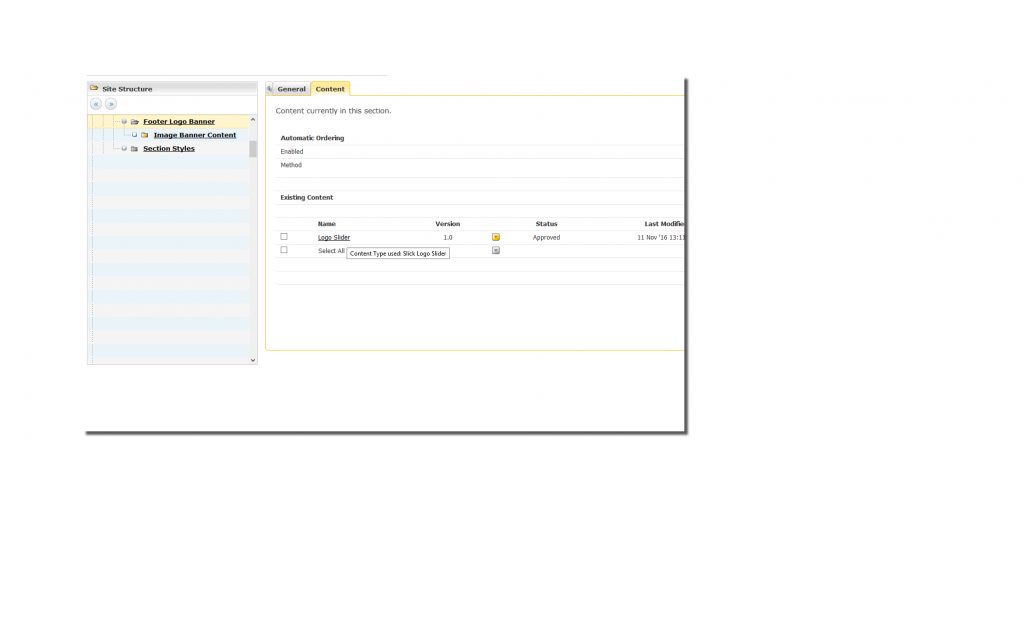Switch to the General tab
The width and height of the screenshot is (1024, 624).
click(x=291, y=89)
